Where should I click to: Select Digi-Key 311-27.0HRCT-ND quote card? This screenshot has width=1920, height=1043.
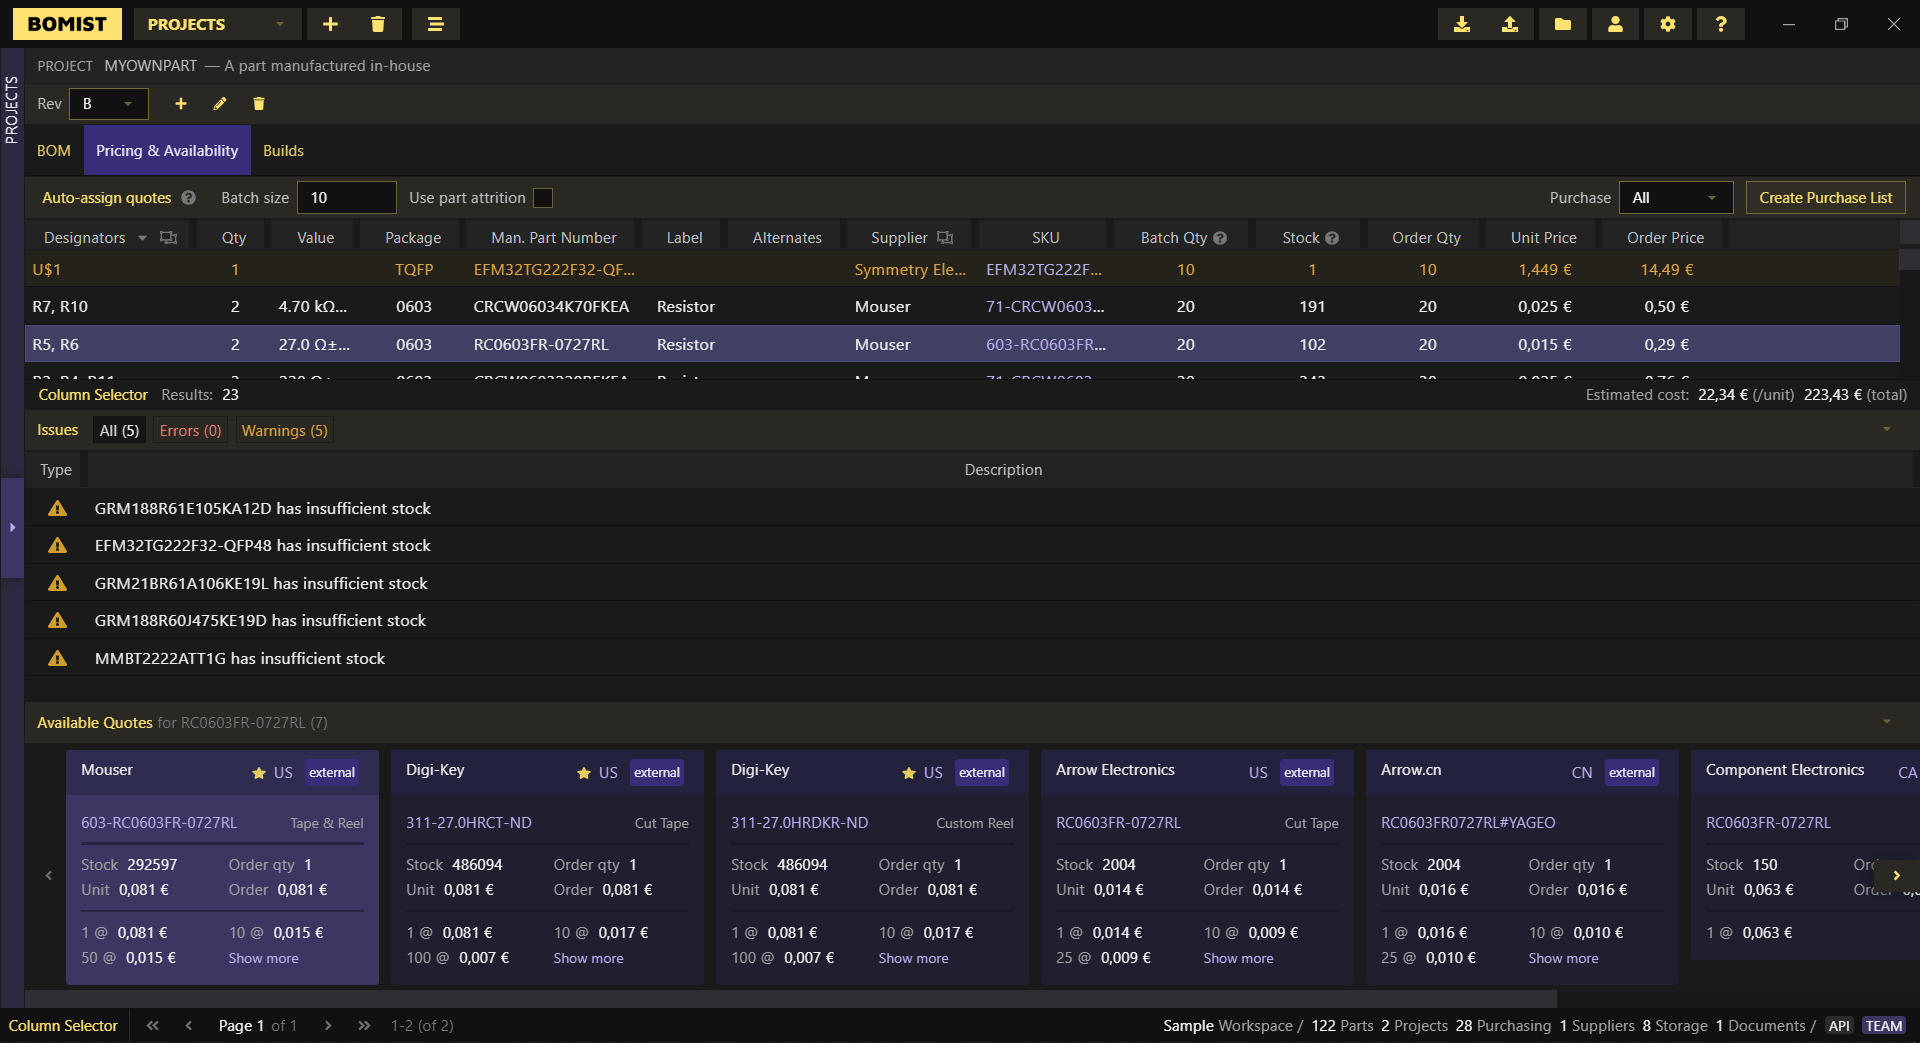(547, 867)
